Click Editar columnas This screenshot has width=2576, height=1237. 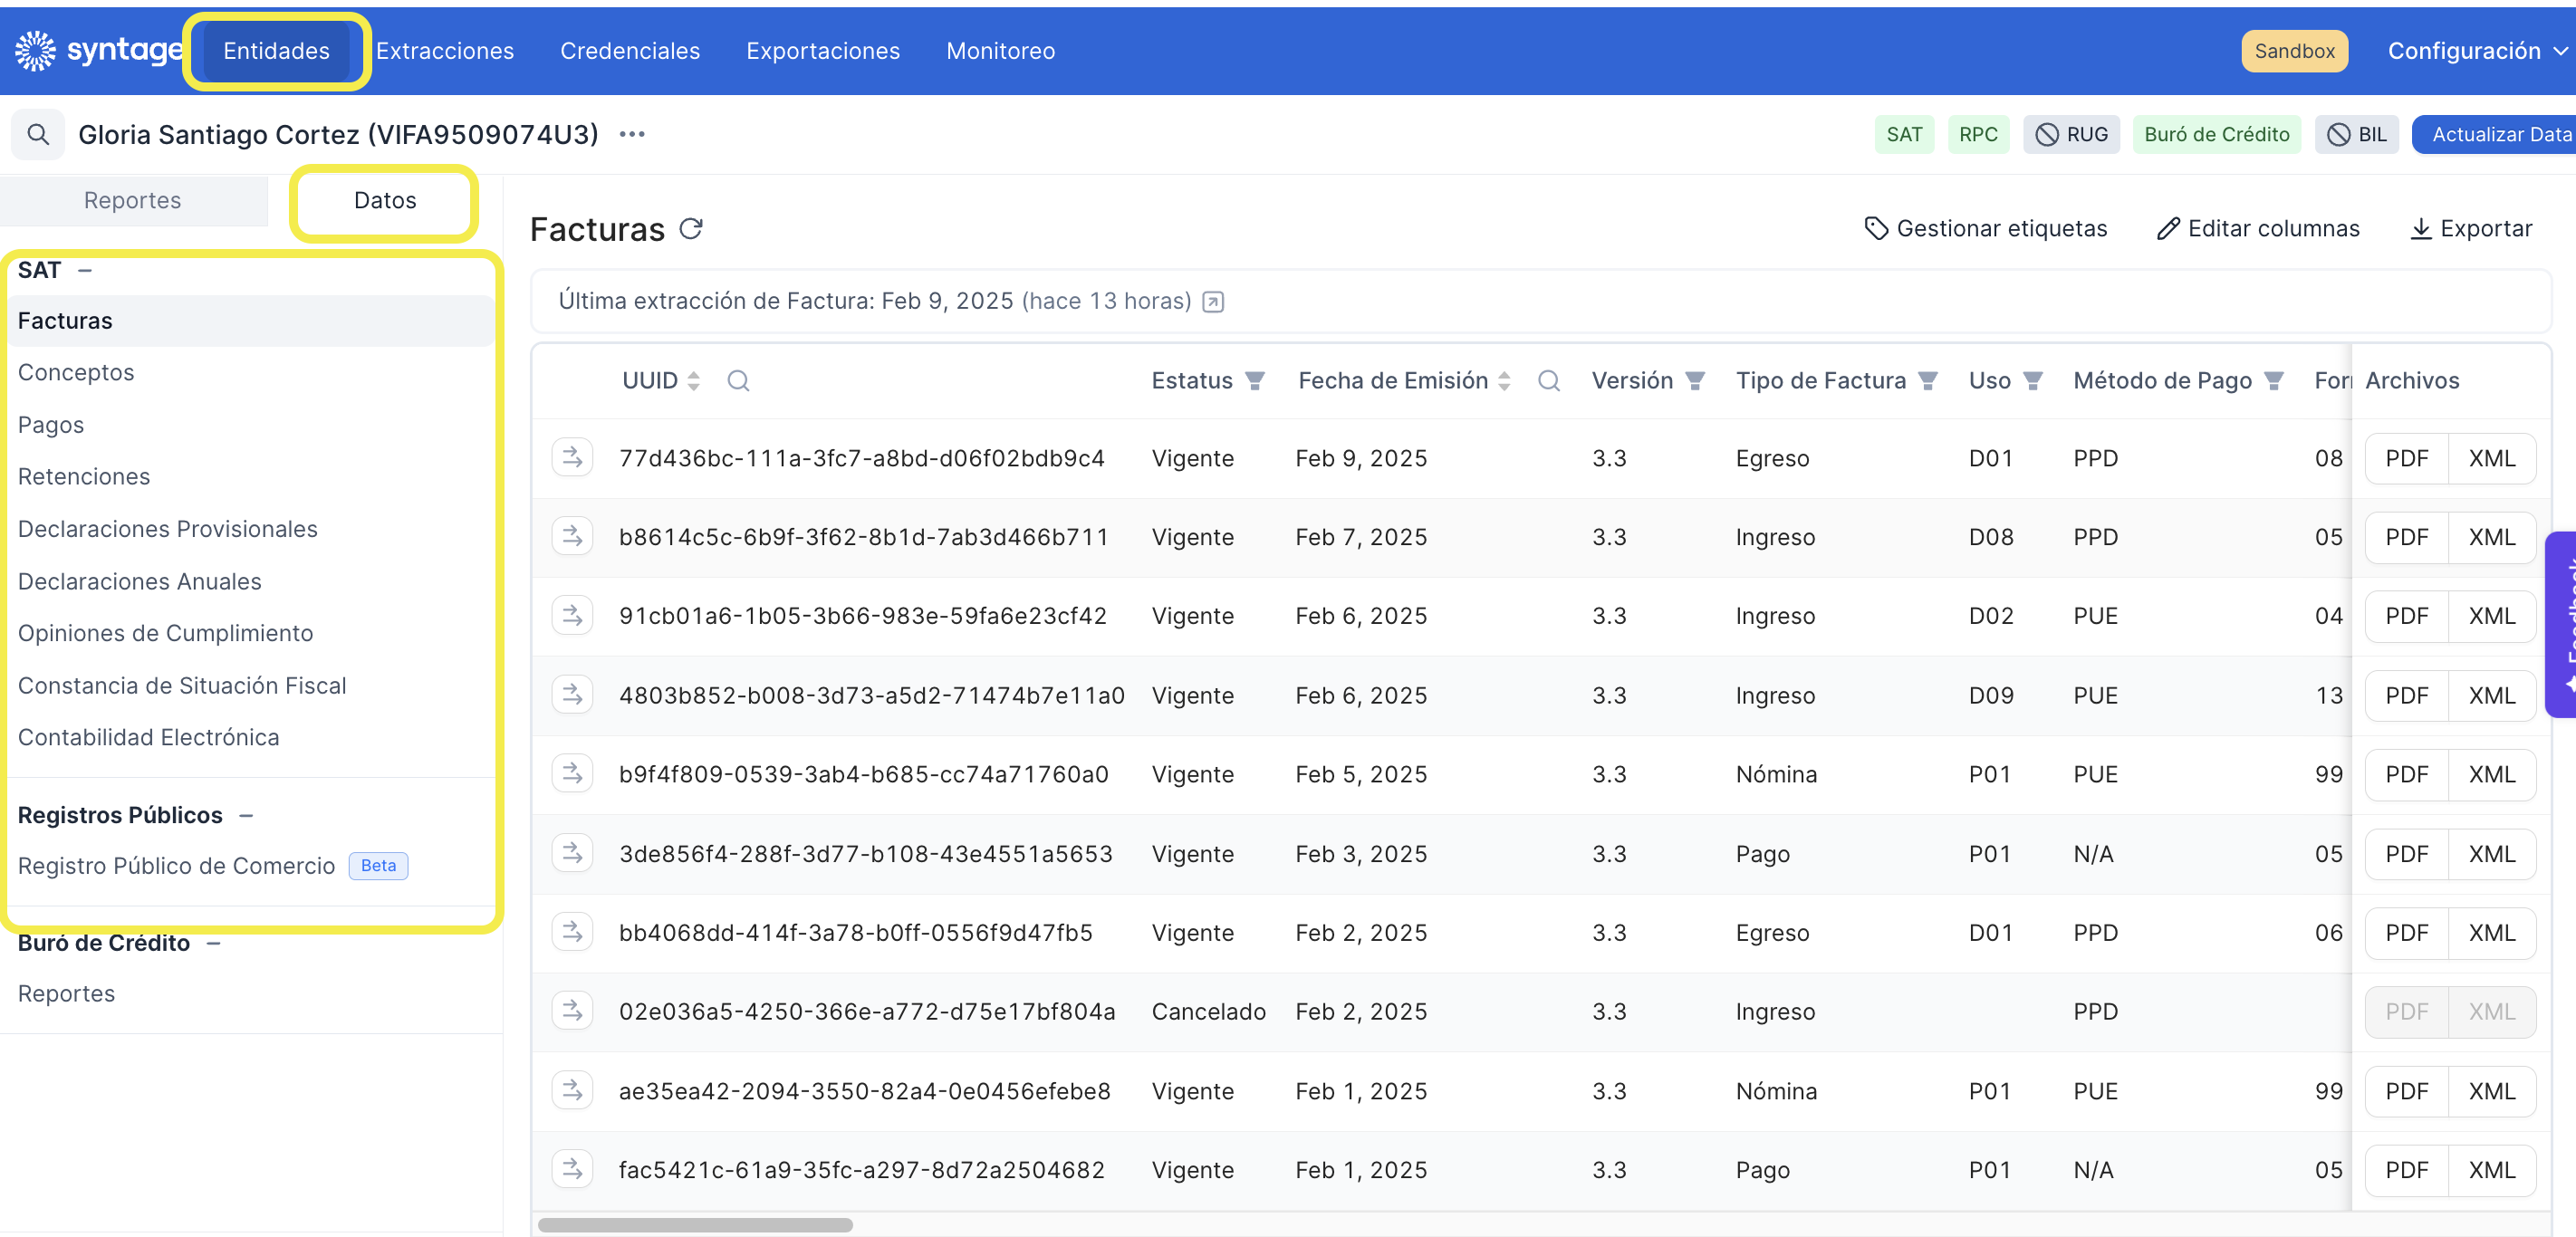[x=2258, y=229]
